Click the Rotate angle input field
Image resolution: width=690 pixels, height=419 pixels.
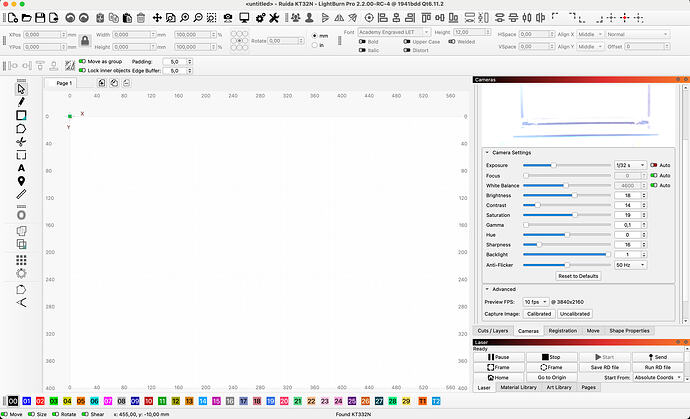click(286, 40)
